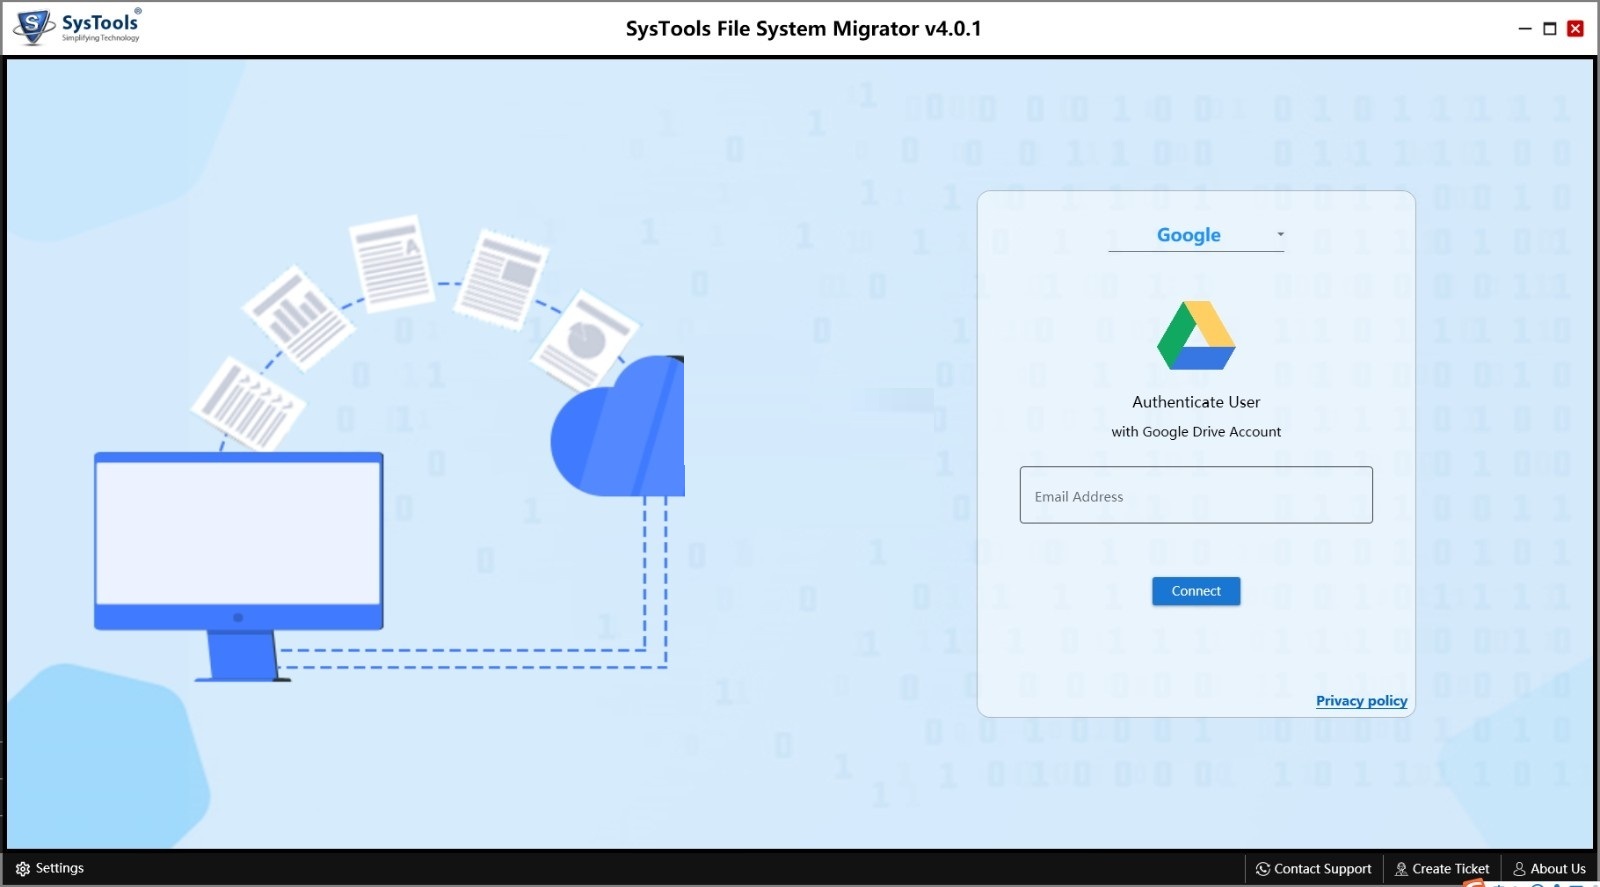The height and width of the screenshot is (887, 1600).
Task: Open About Us text in footer
Action: click(x=1557, y=869)
